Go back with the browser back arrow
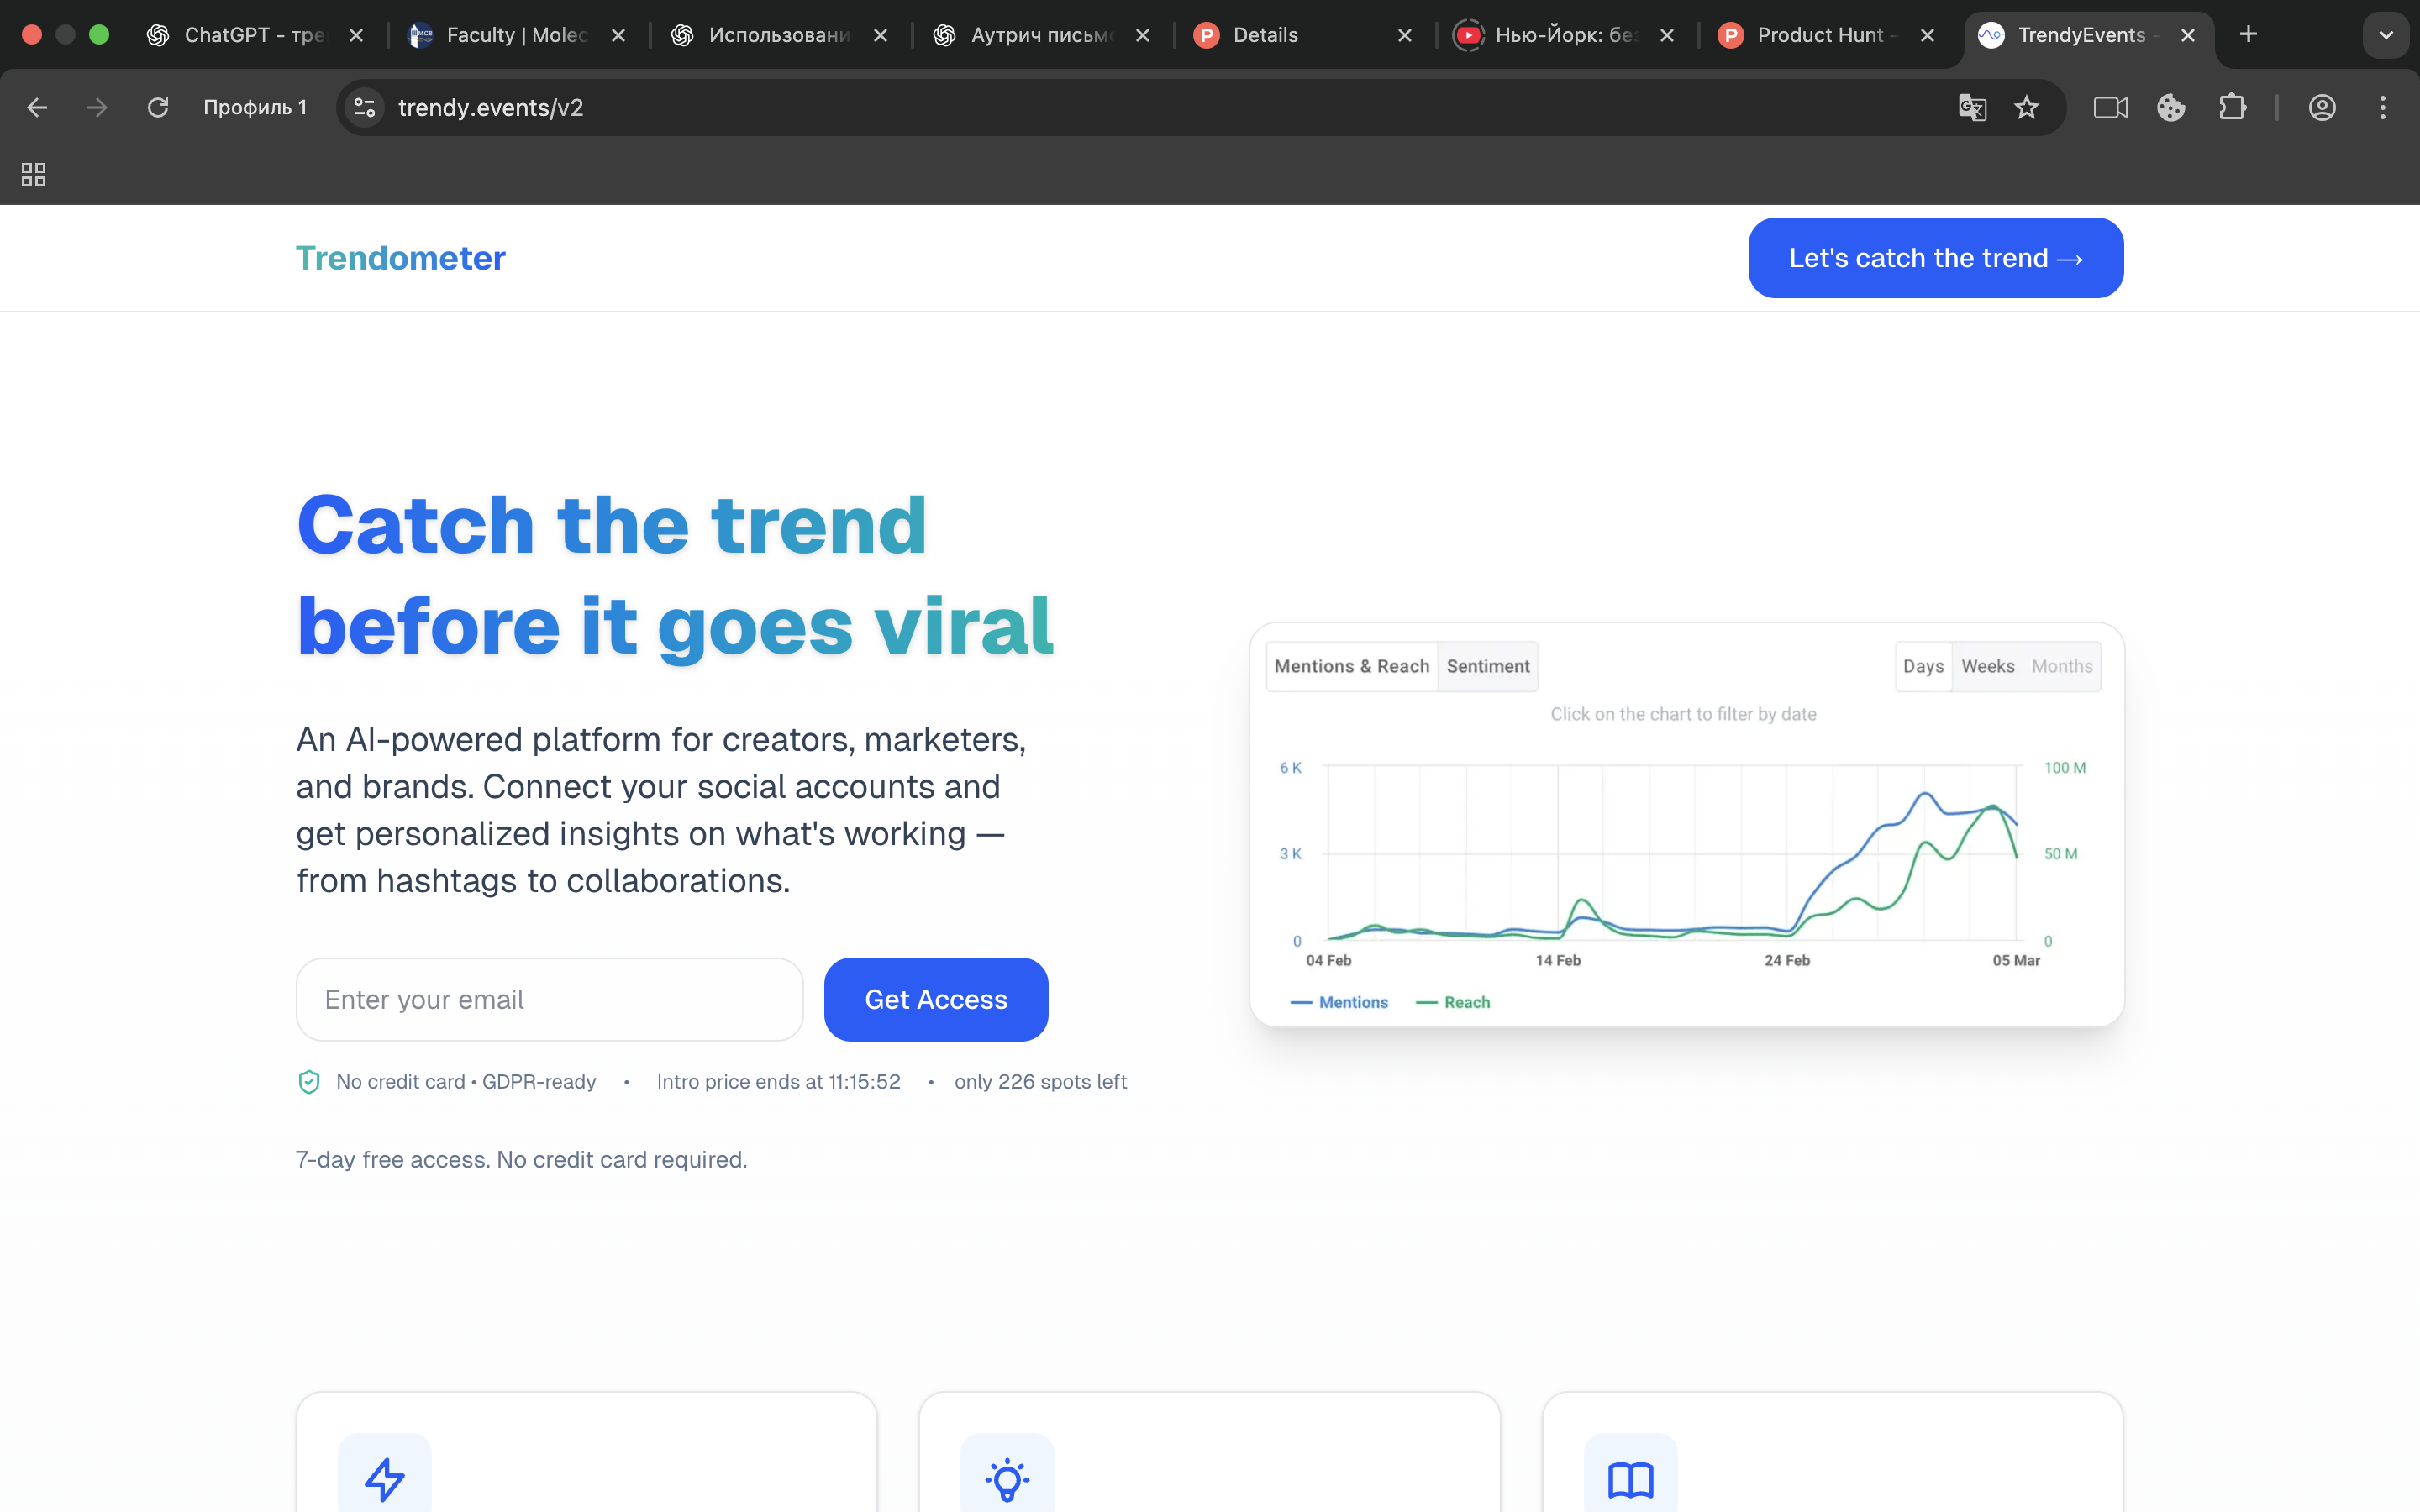 click(37, 108)
